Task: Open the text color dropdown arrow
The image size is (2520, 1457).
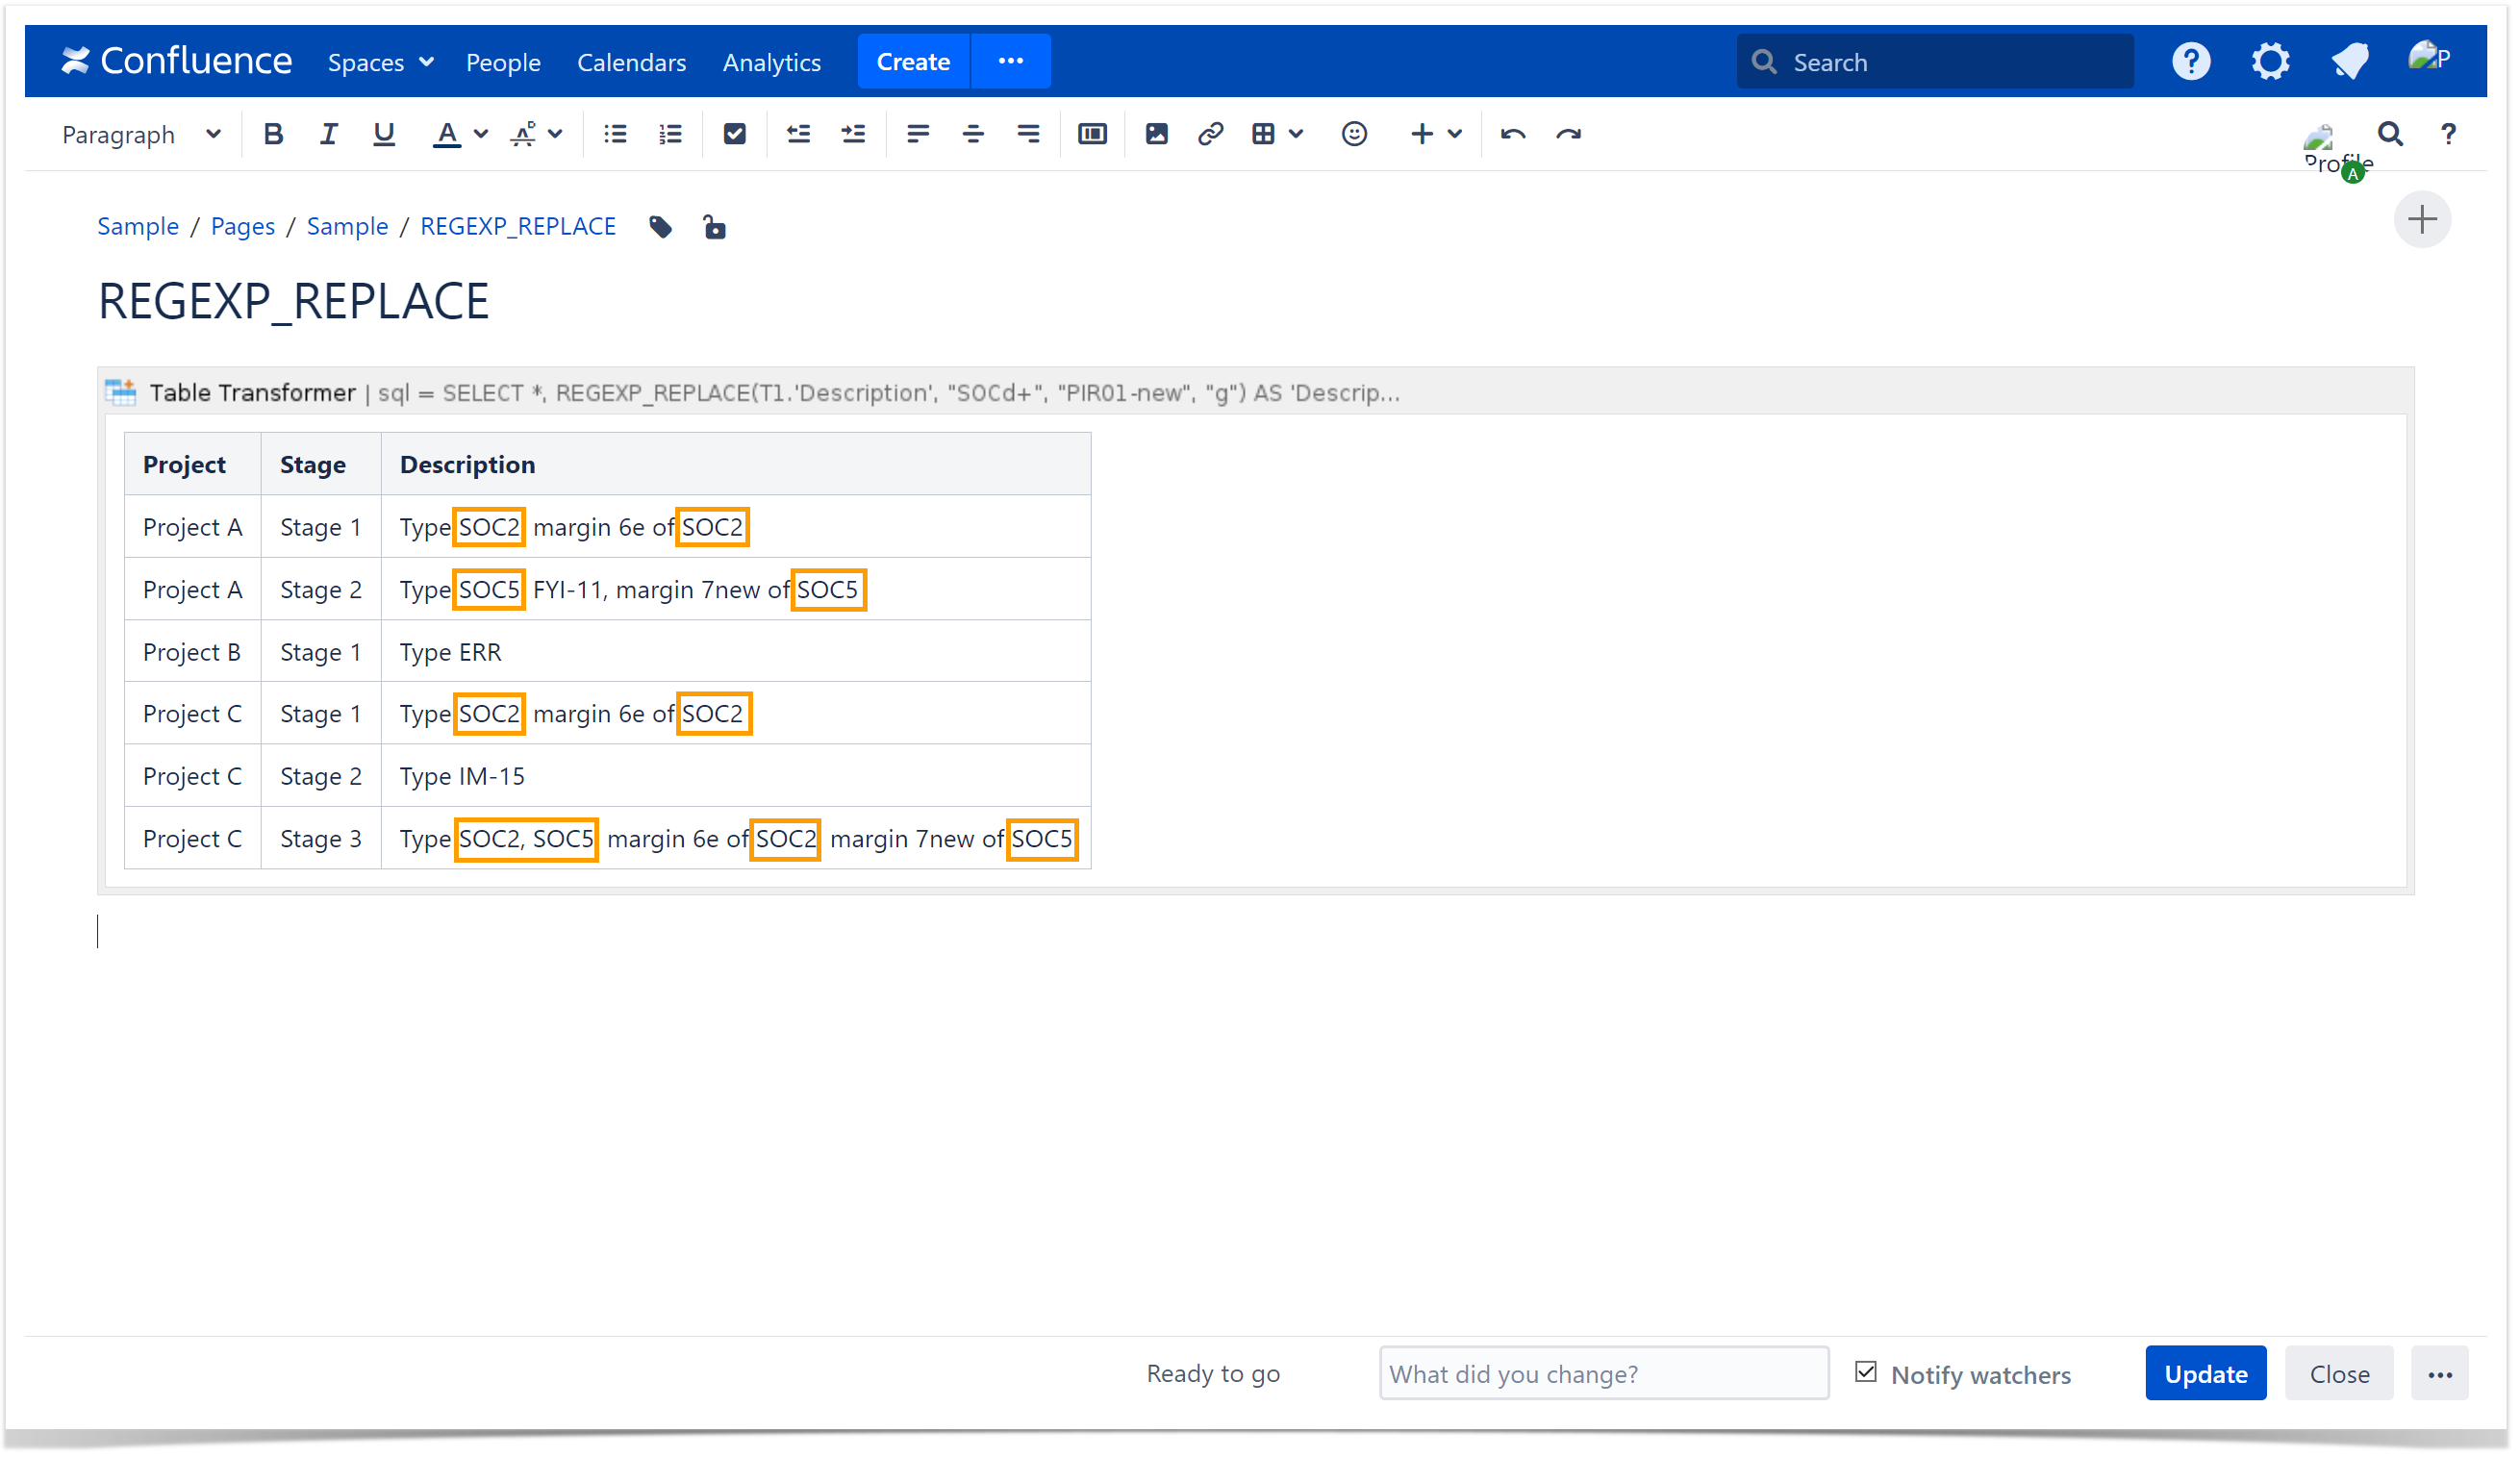Action: [481, 134]
